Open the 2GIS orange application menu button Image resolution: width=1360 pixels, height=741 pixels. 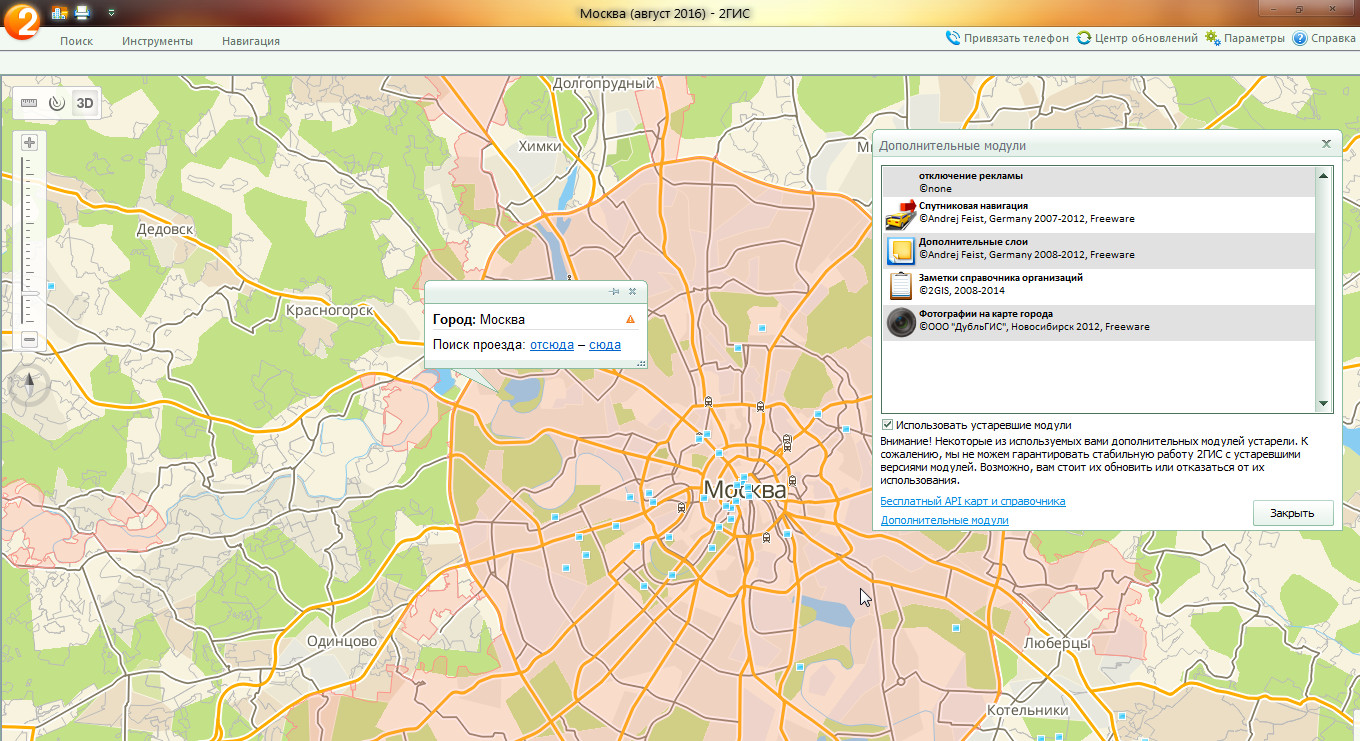[x=20, y=22]
